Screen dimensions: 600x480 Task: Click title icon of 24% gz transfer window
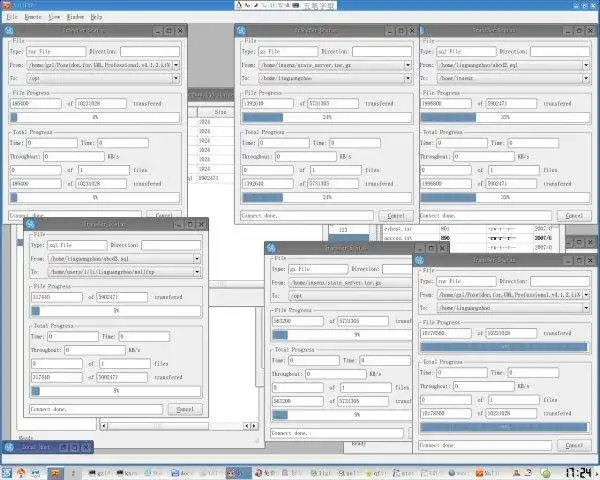pos(241,30)
